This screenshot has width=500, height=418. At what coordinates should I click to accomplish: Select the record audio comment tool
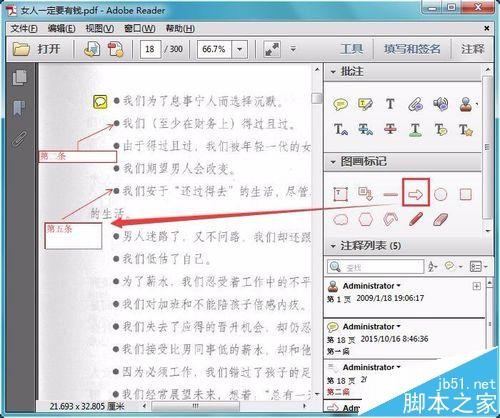point(441,104)
